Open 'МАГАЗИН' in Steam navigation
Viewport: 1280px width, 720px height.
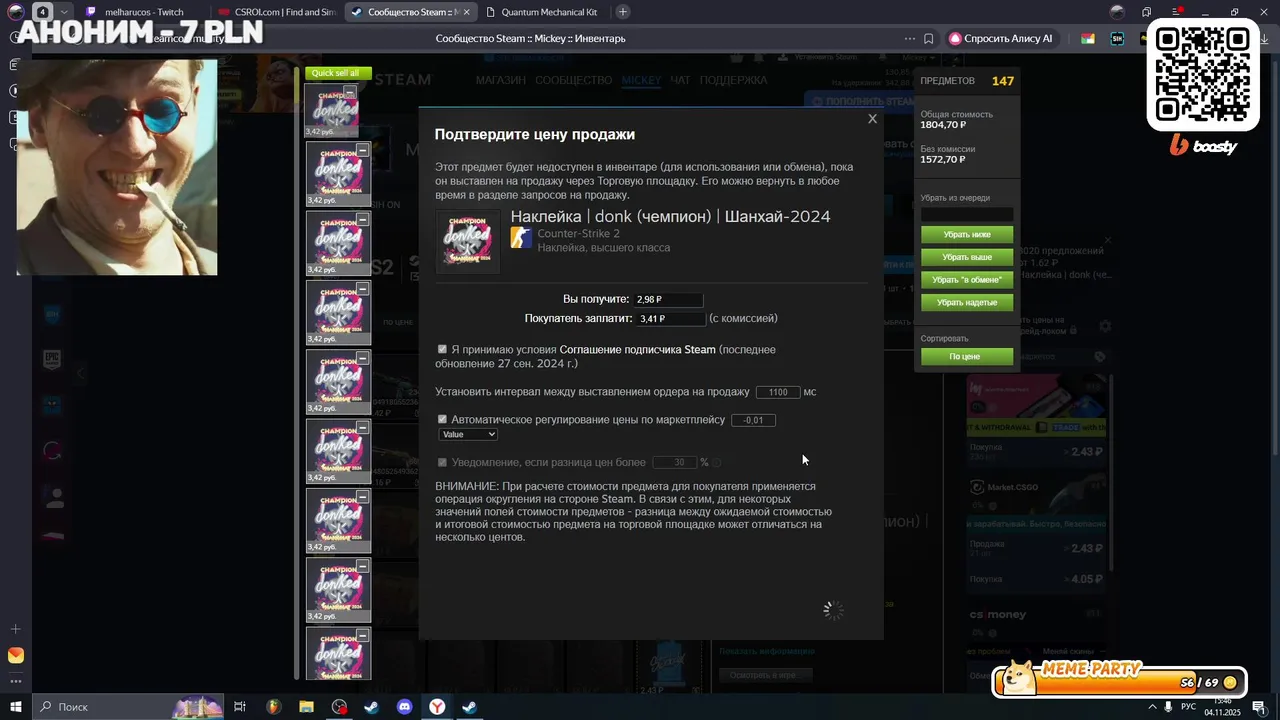point(501,80)
